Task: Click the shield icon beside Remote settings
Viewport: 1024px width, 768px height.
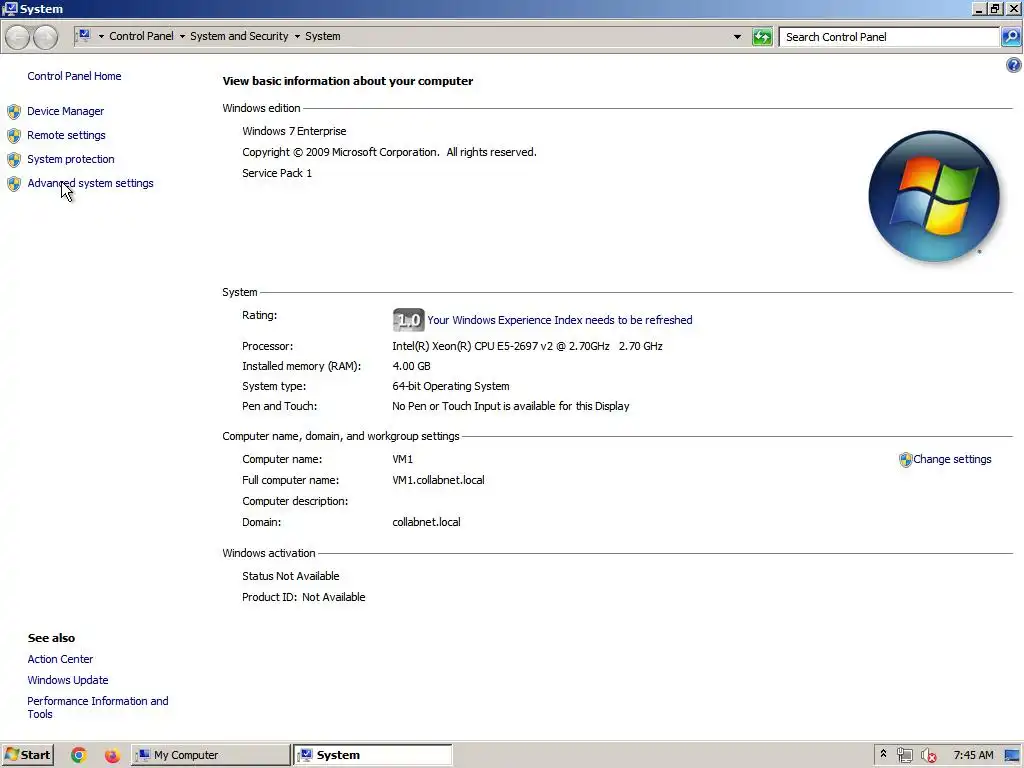Action: (x=14, y=136)
